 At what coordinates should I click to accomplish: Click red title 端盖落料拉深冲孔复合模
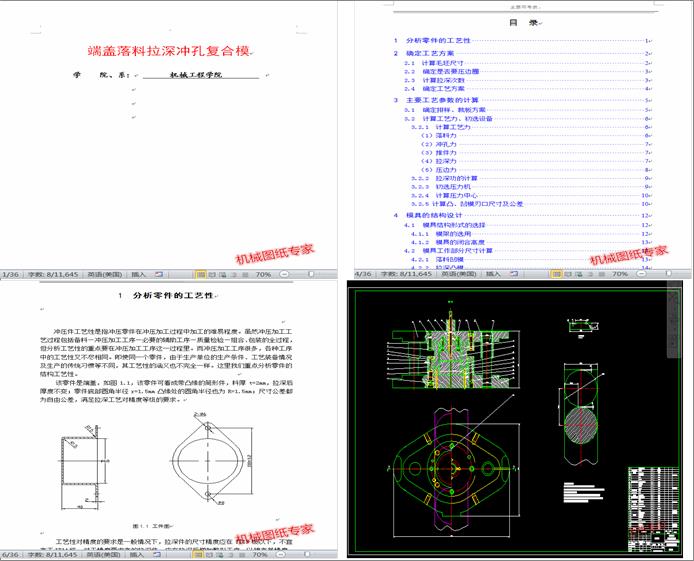tap(169, 51)
